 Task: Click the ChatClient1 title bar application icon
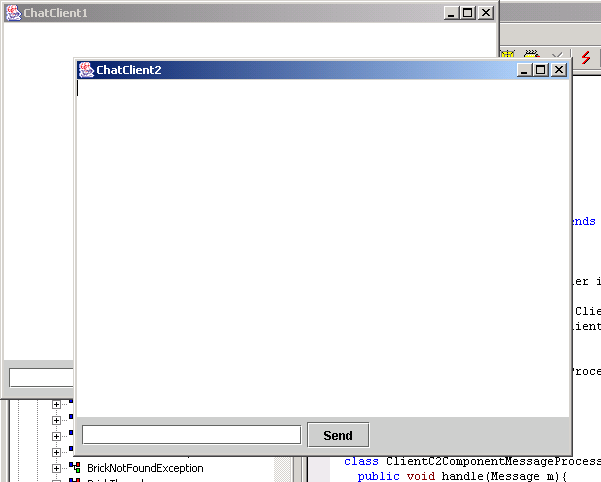coord(13,13)
